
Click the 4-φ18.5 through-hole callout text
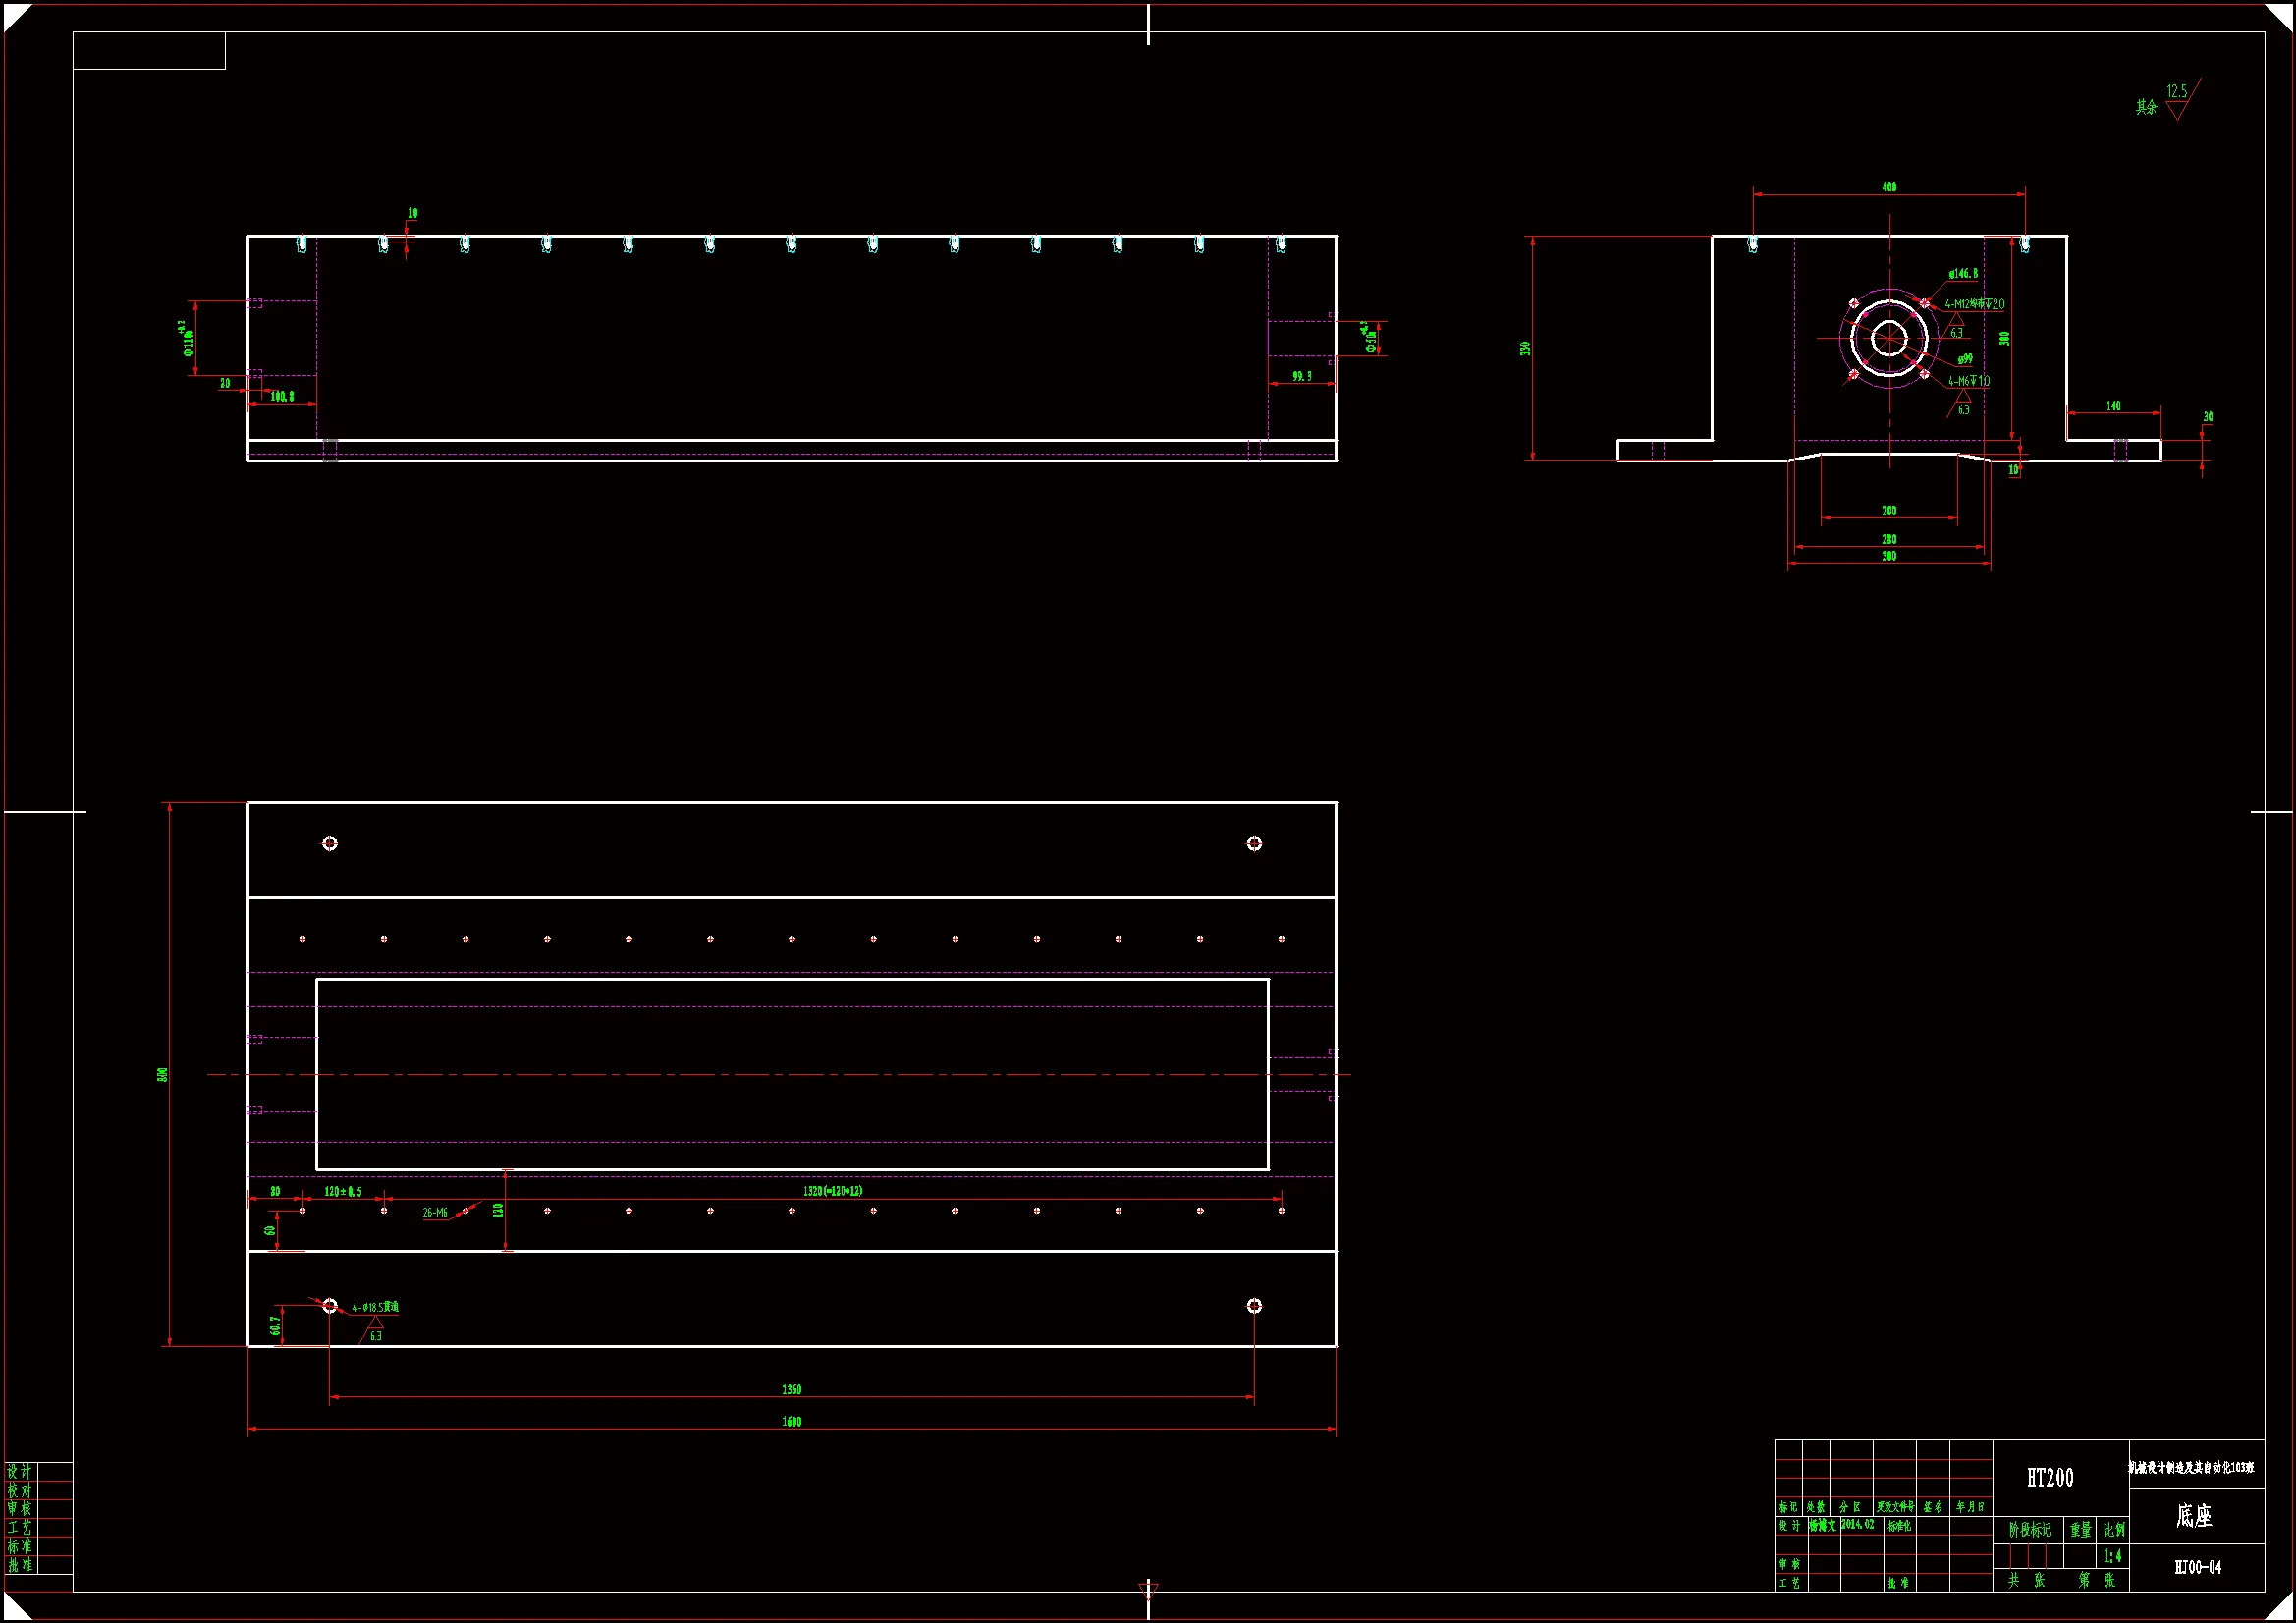pos(375,1307)
